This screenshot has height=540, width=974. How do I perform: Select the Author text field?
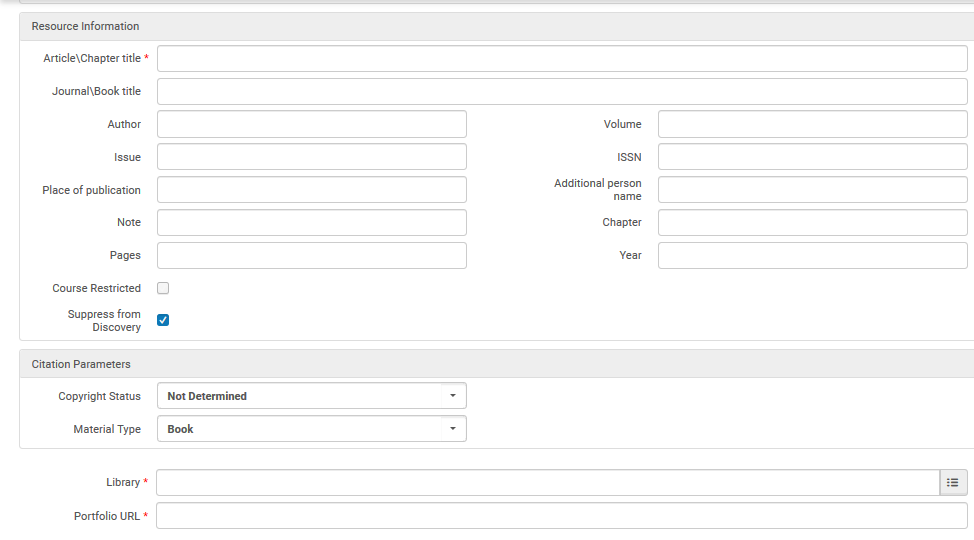[x=311, y=124]
